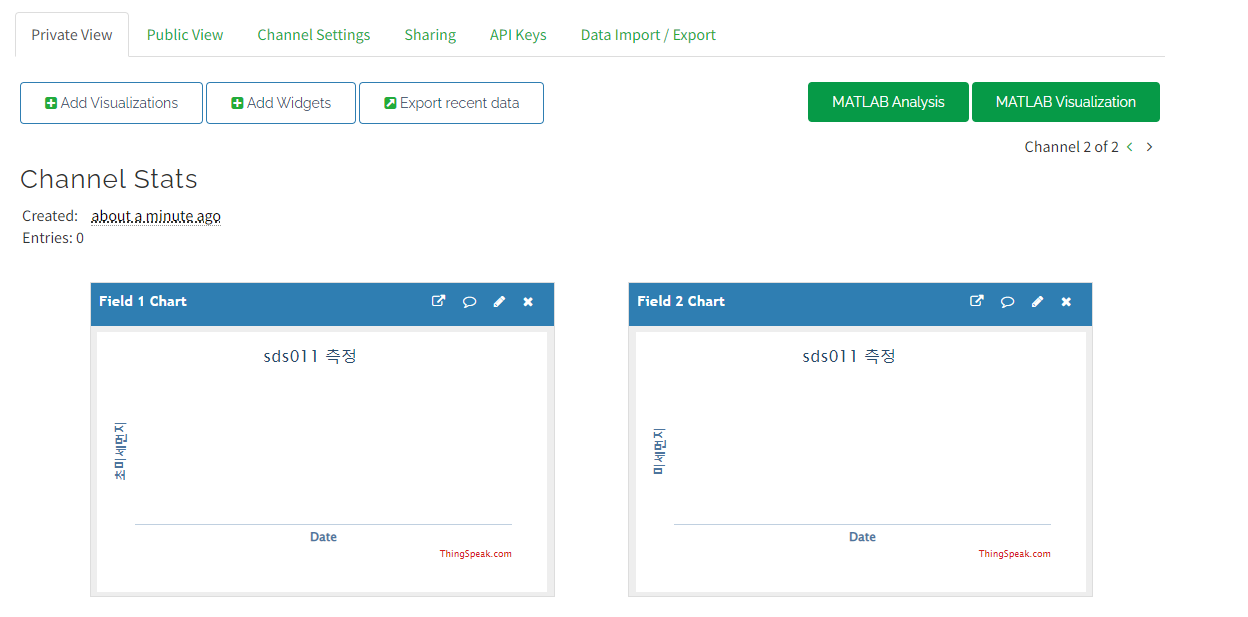Click Export recent data button
Screen dimensions: 1248x617
451,103
